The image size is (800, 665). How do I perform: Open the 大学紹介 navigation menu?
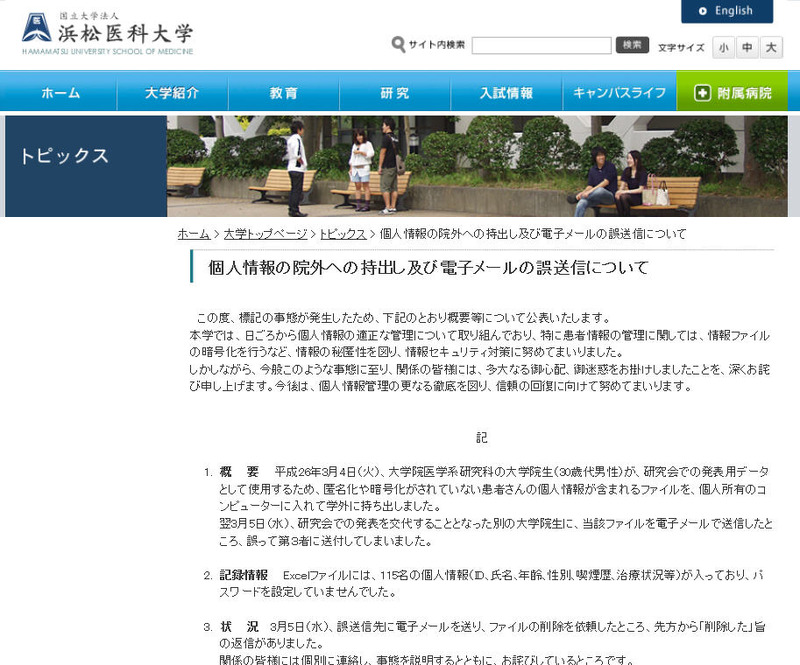(x=172, y=93)
